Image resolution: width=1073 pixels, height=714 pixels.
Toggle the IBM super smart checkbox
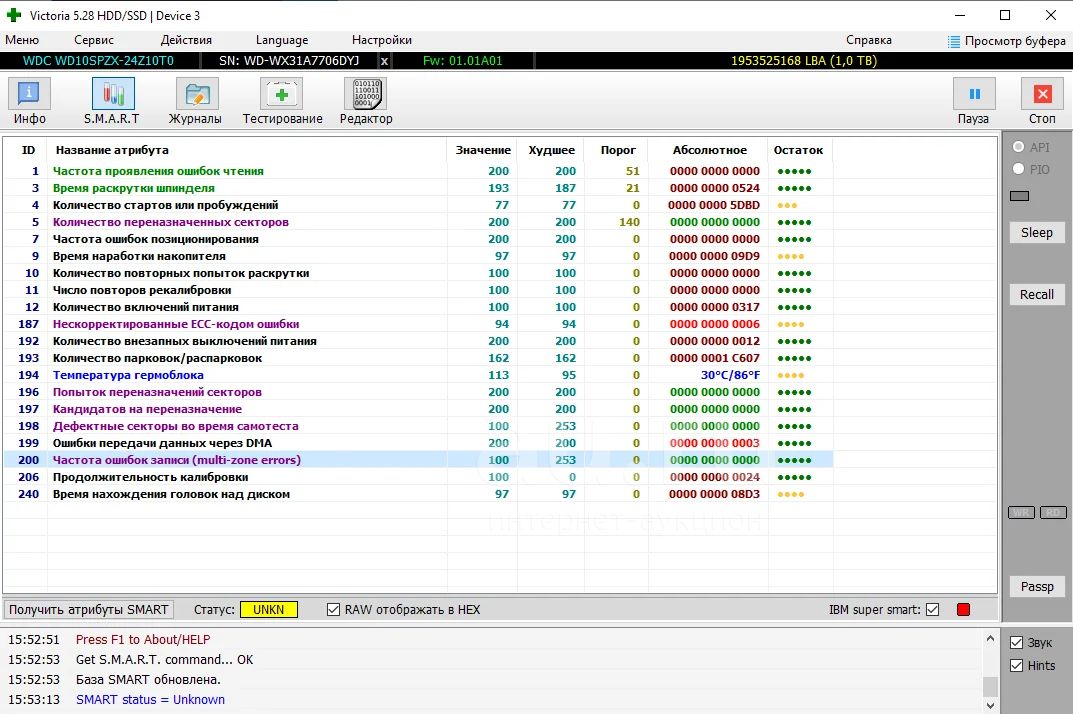point(932,609)
